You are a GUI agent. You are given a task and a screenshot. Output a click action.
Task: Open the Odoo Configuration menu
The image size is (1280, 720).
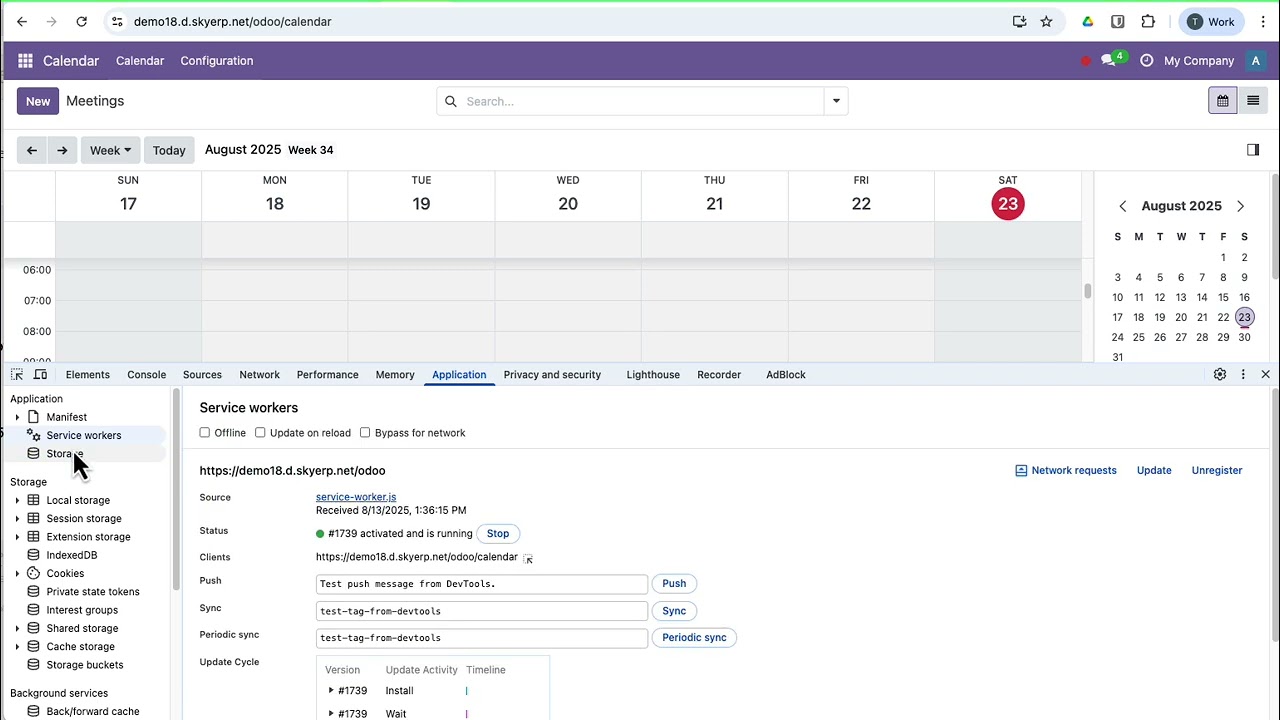coord(217,61)
